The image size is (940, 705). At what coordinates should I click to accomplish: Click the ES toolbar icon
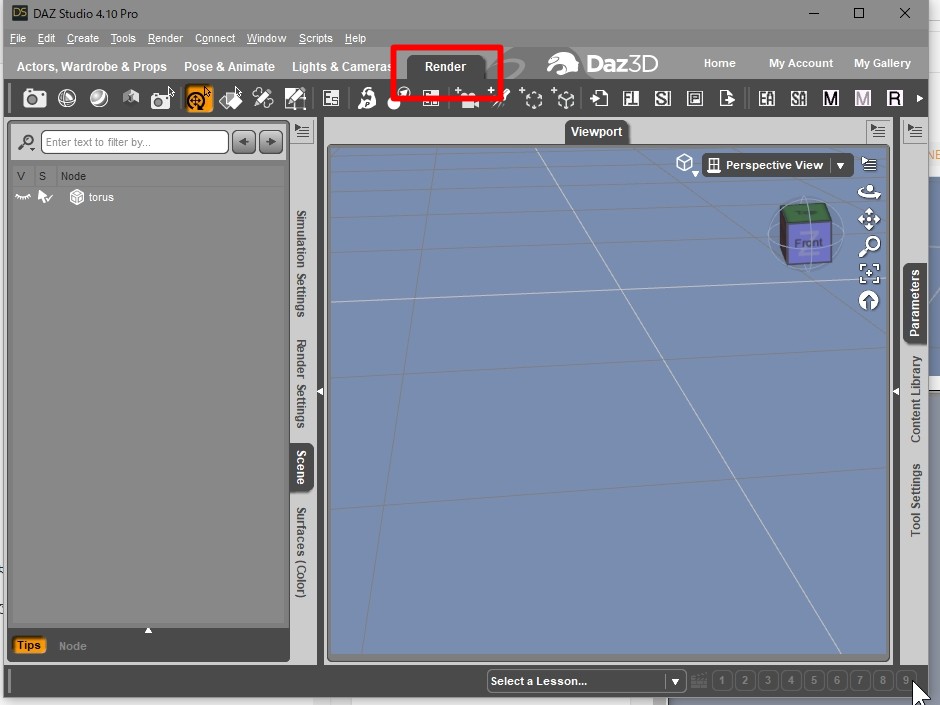(x=330, y=98)
